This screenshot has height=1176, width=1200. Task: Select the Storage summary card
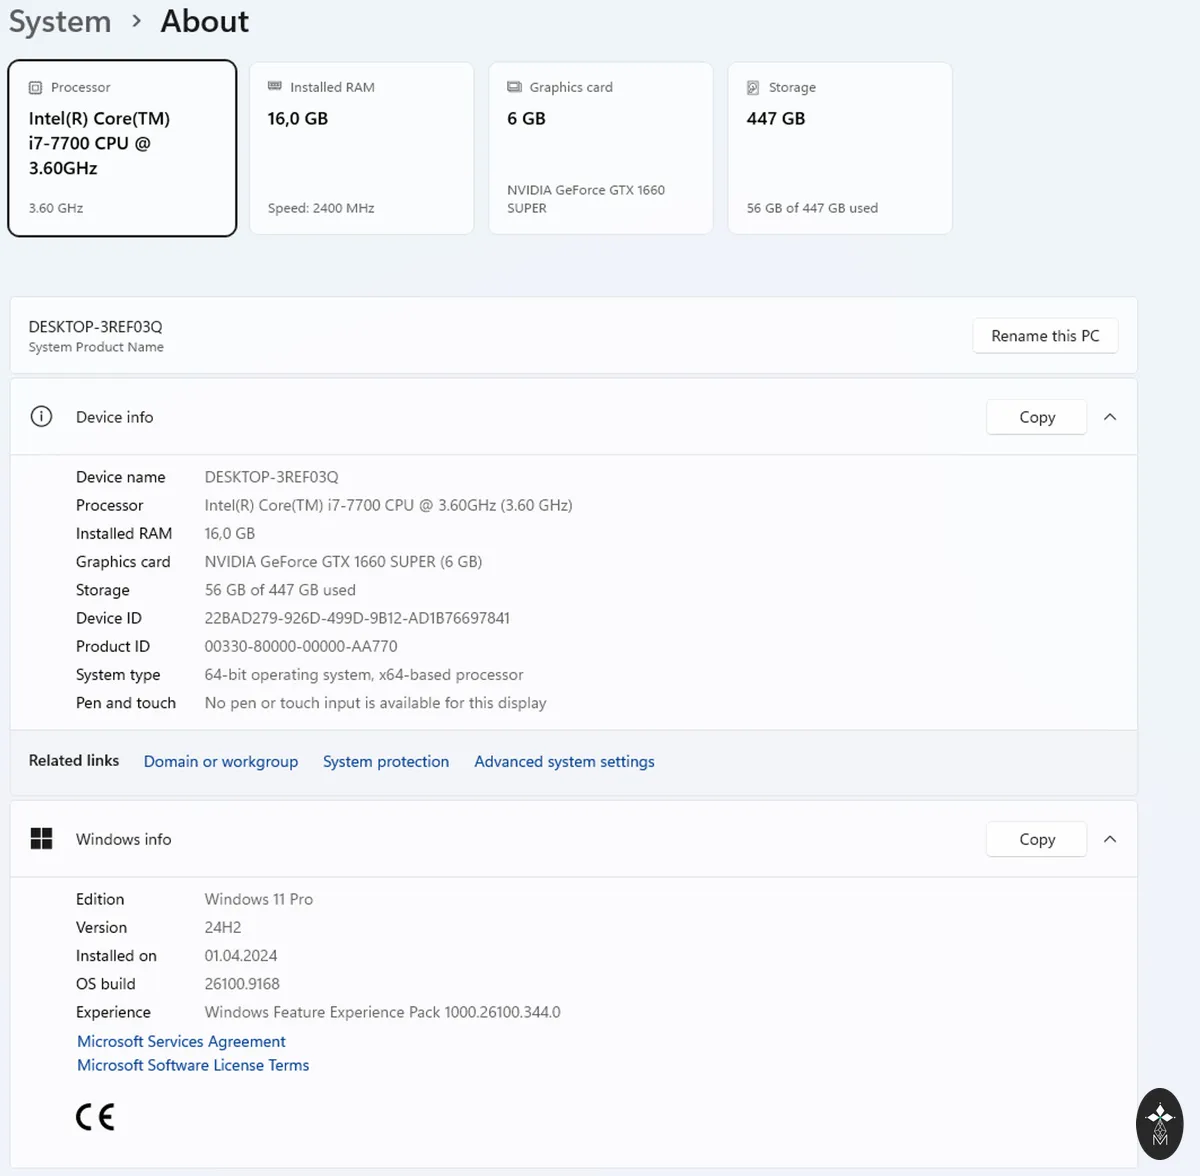point(840,148)
